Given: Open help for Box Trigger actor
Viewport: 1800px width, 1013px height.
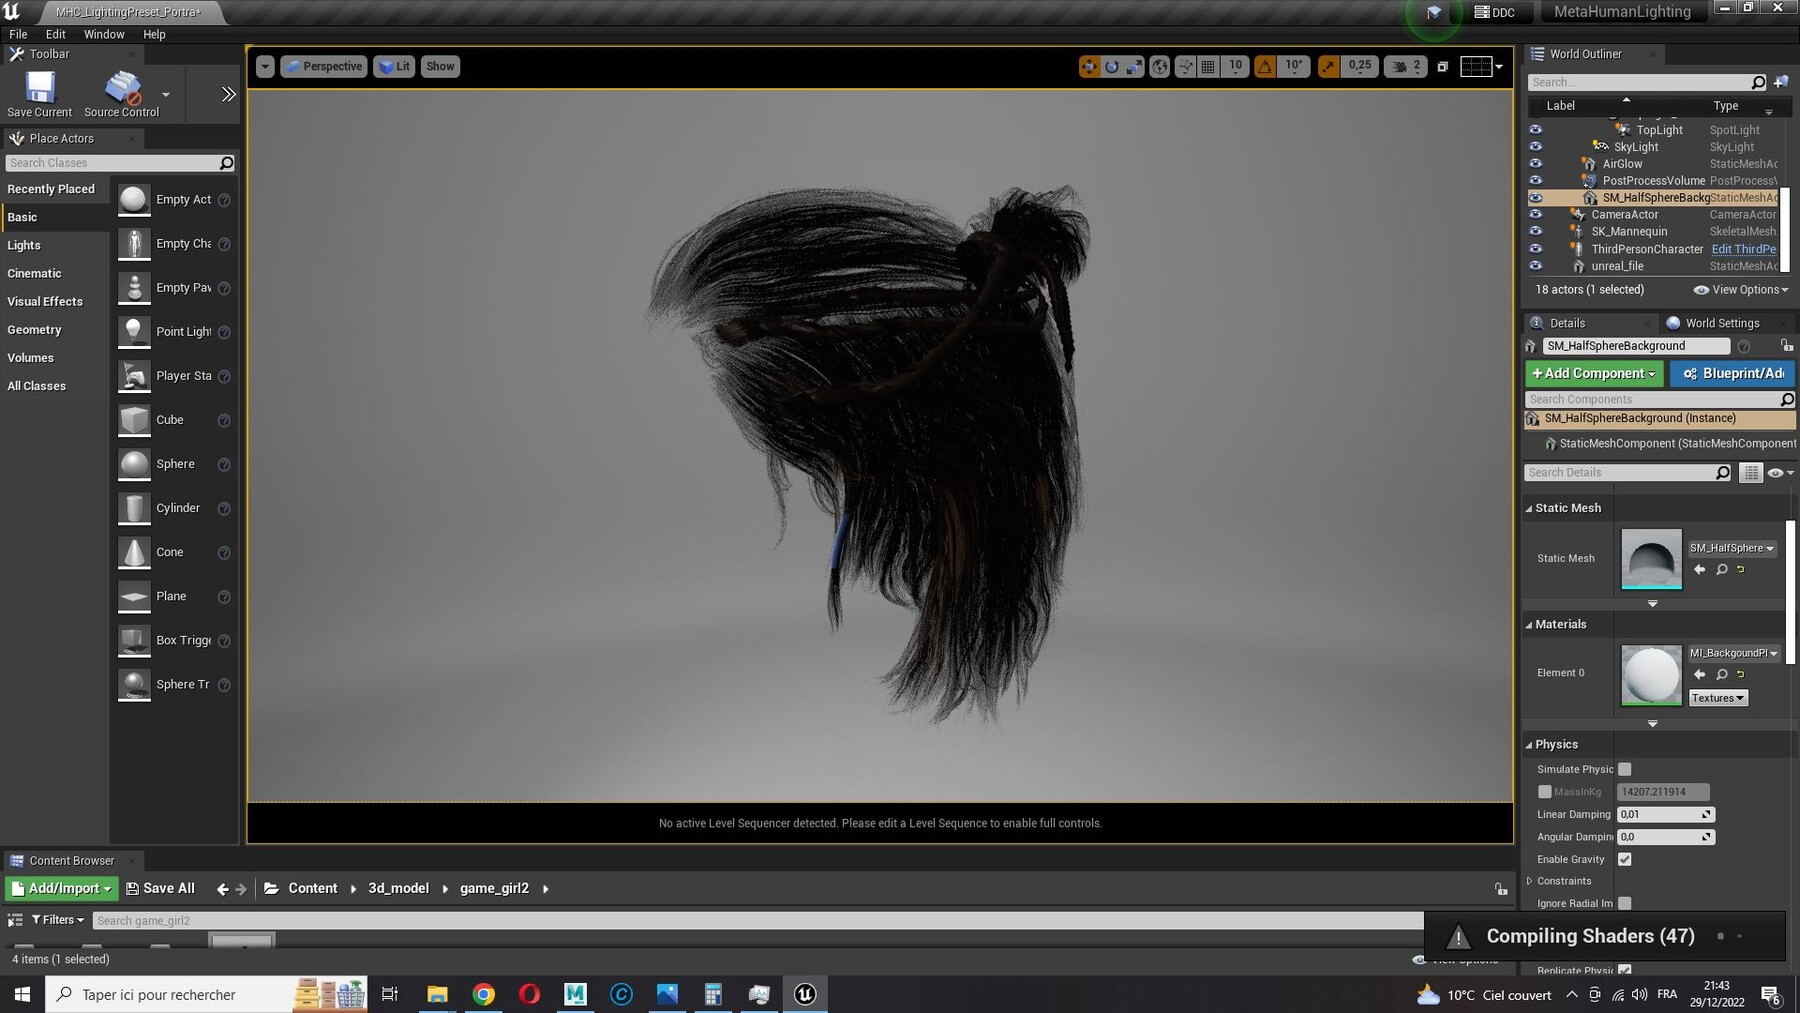Looking at the screenshot, I should coord(224,641).
